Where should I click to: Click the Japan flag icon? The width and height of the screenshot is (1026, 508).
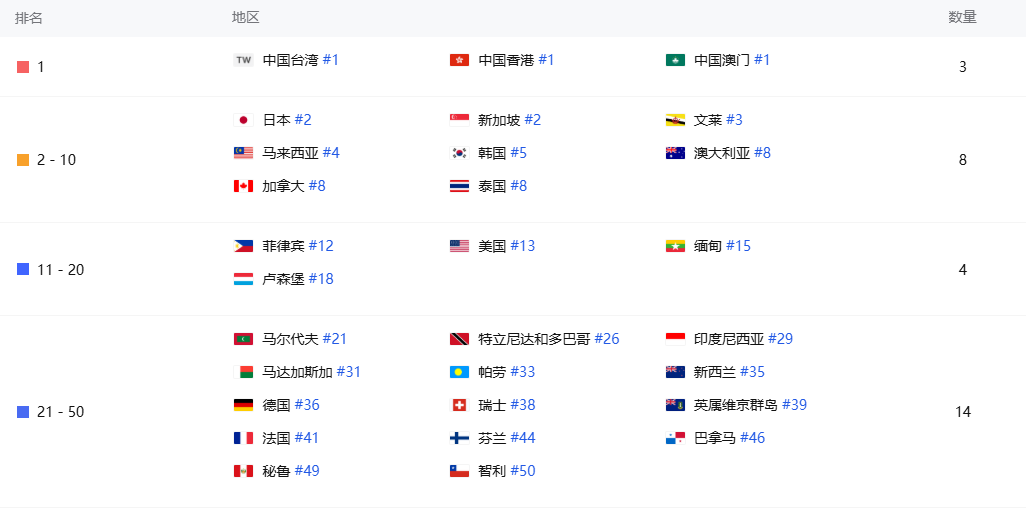[x=243, y=120]
